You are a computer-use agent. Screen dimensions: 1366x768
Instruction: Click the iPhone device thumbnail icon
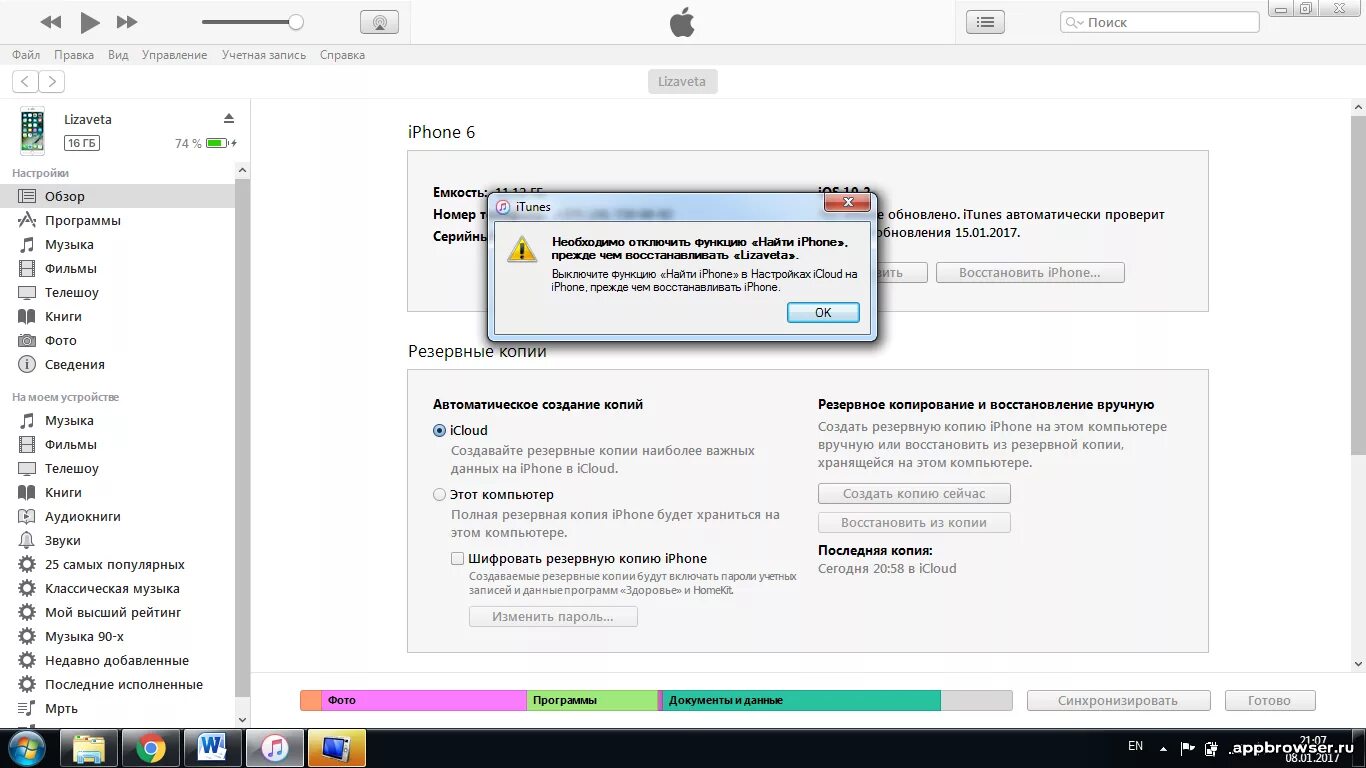coord(33,131)
